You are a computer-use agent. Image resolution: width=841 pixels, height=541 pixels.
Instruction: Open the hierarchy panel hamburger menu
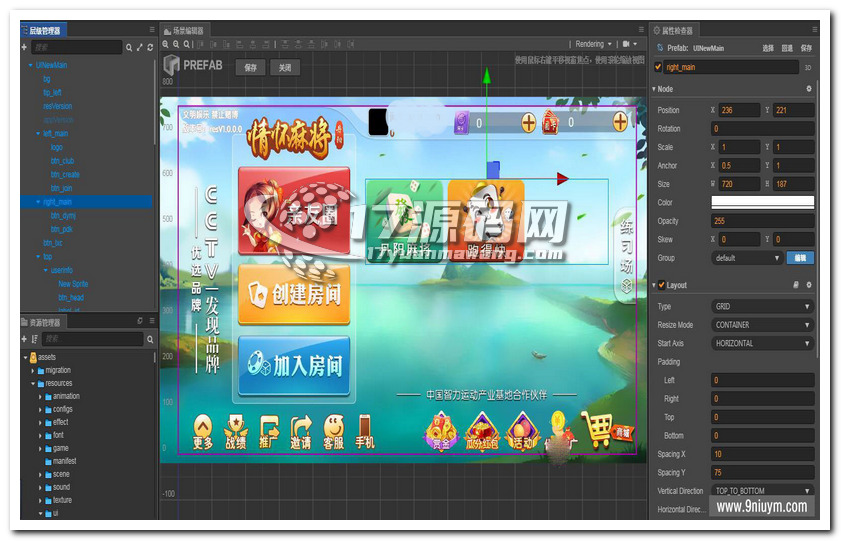click(152, 30)
